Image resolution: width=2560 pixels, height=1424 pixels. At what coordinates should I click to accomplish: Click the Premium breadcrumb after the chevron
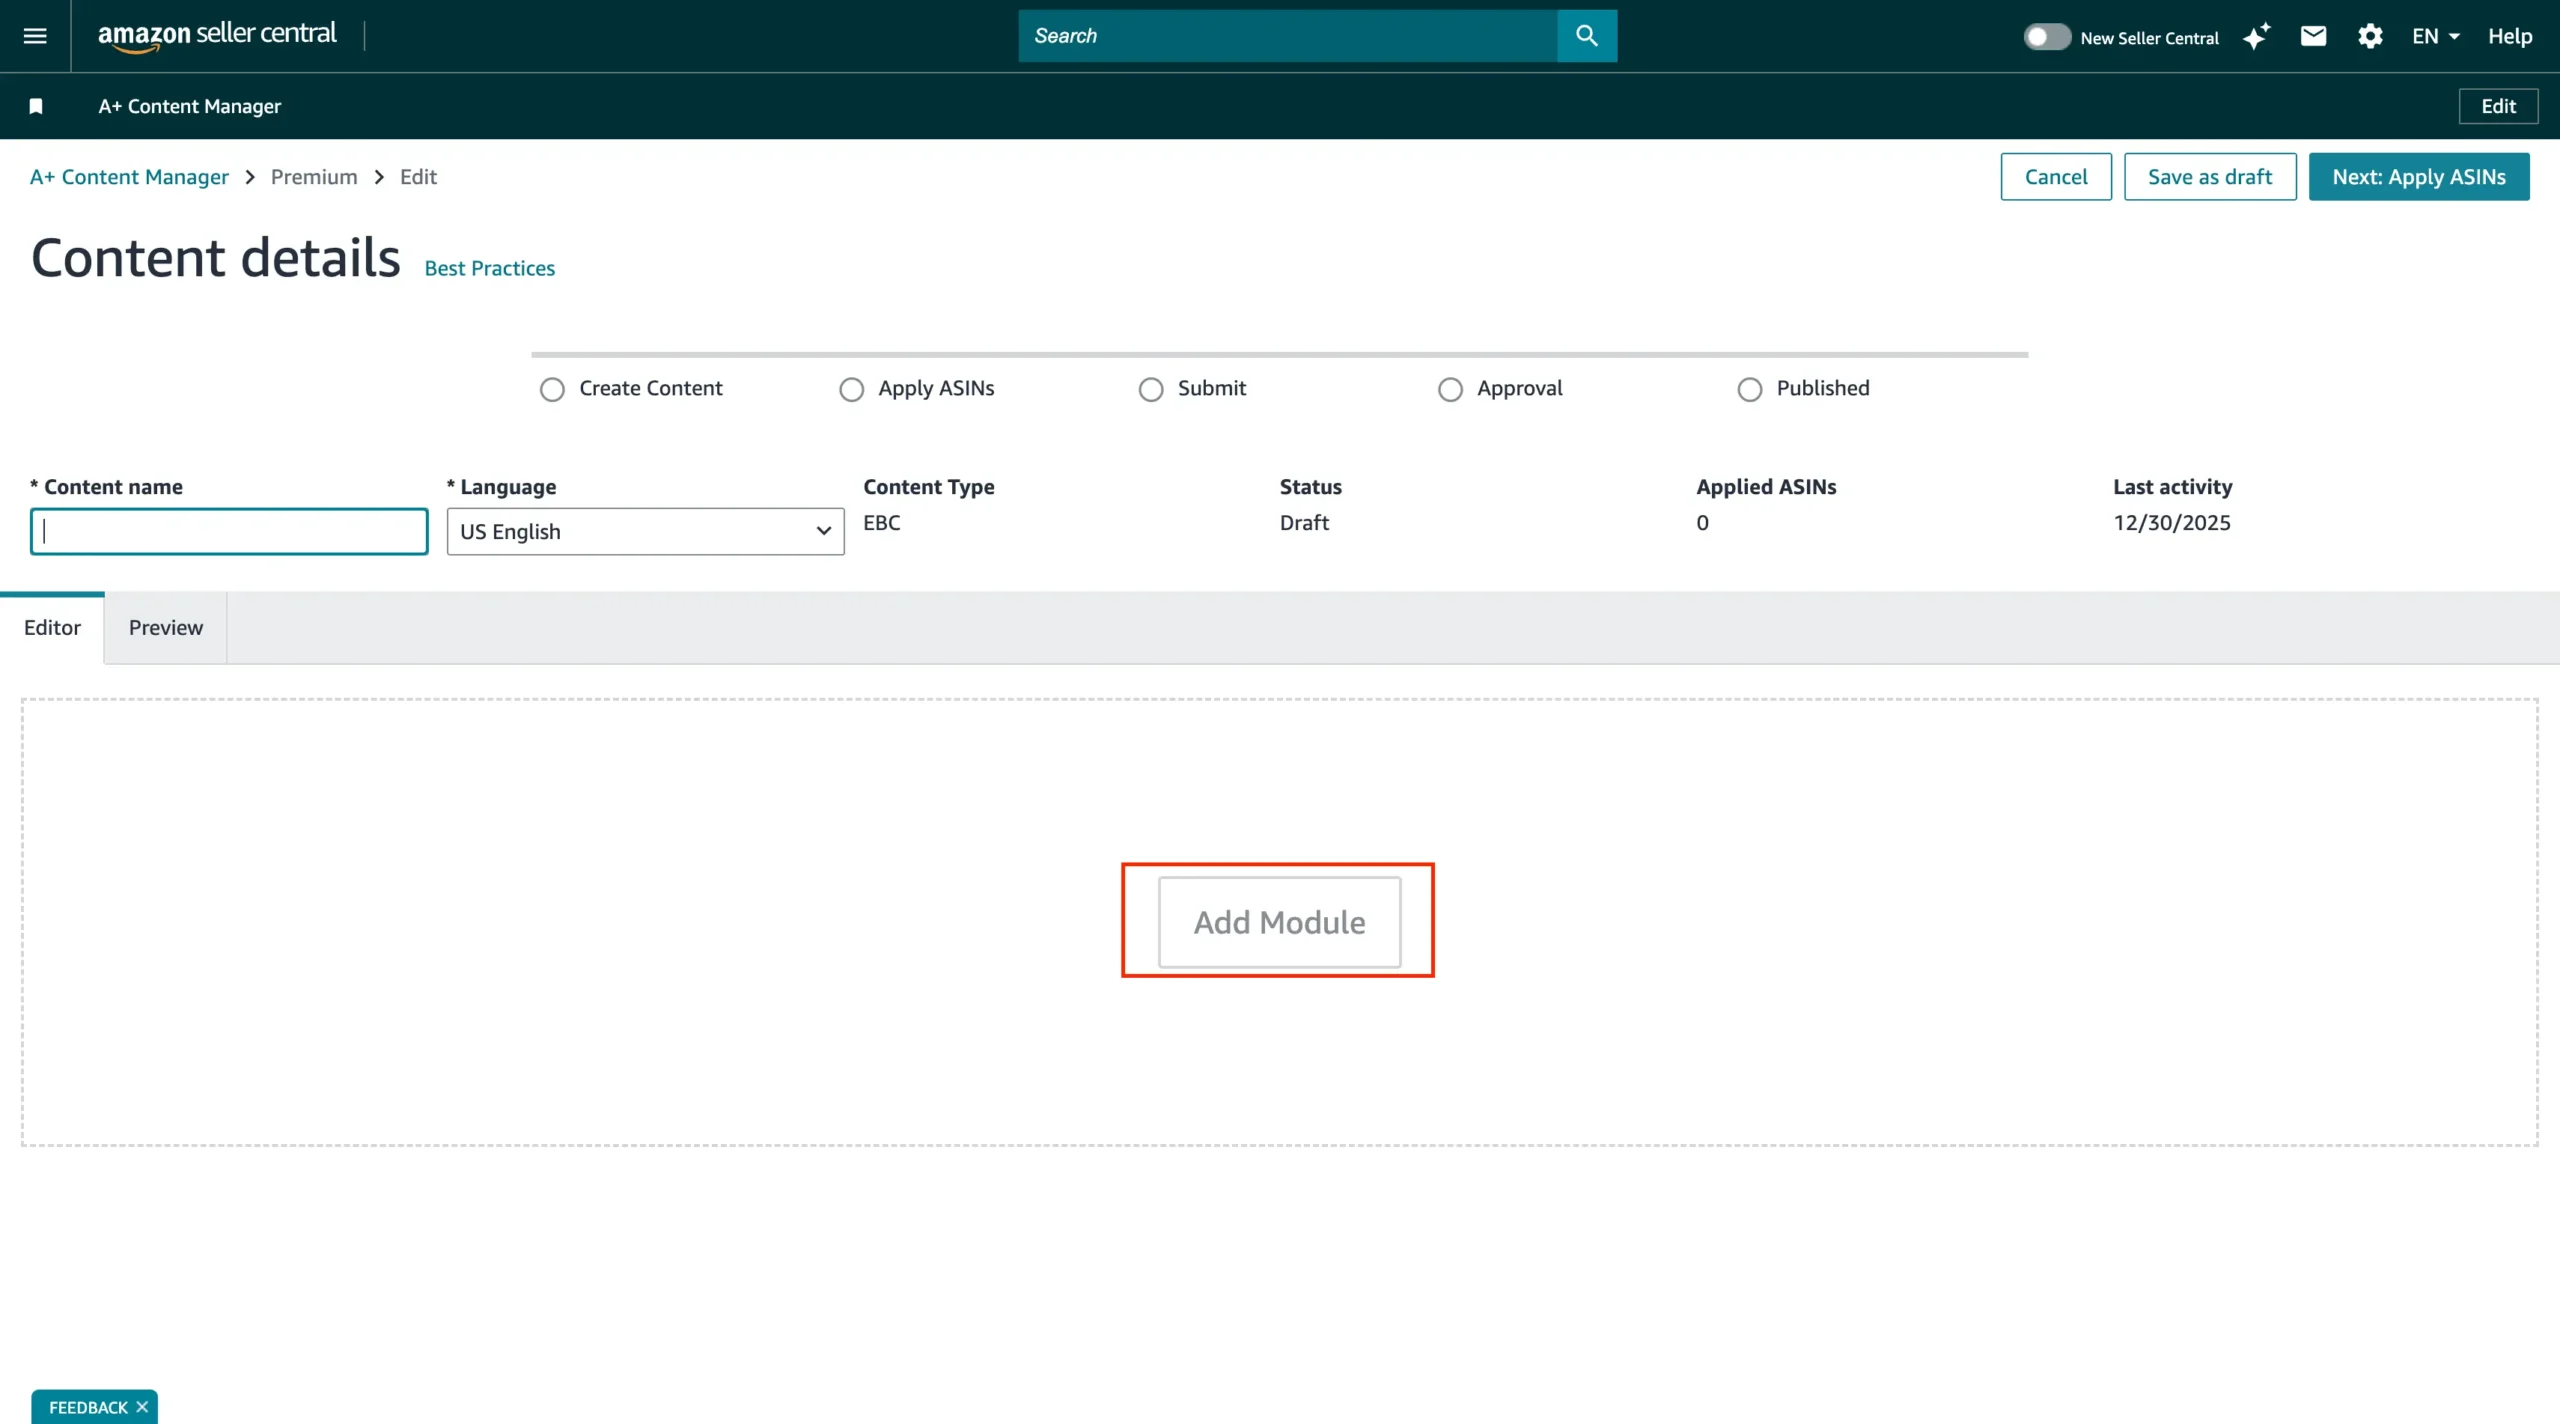[x=314, y=177]
